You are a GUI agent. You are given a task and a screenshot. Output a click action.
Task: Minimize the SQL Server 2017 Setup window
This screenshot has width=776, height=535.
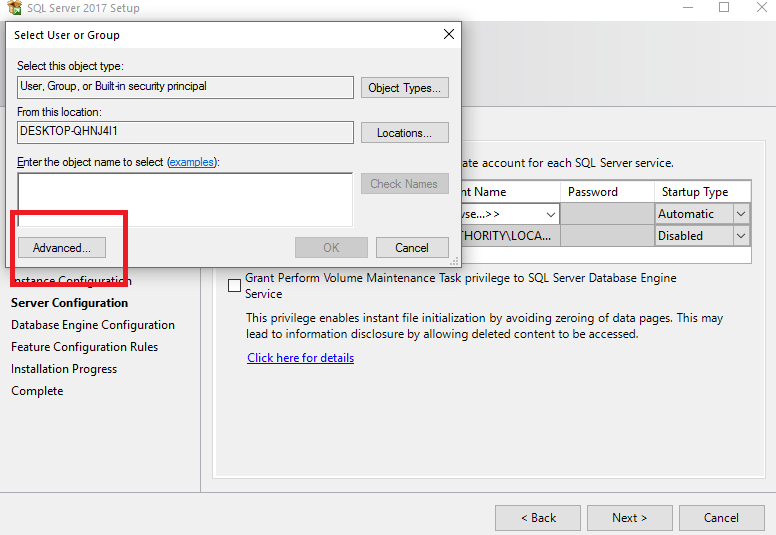pos(687,7)
